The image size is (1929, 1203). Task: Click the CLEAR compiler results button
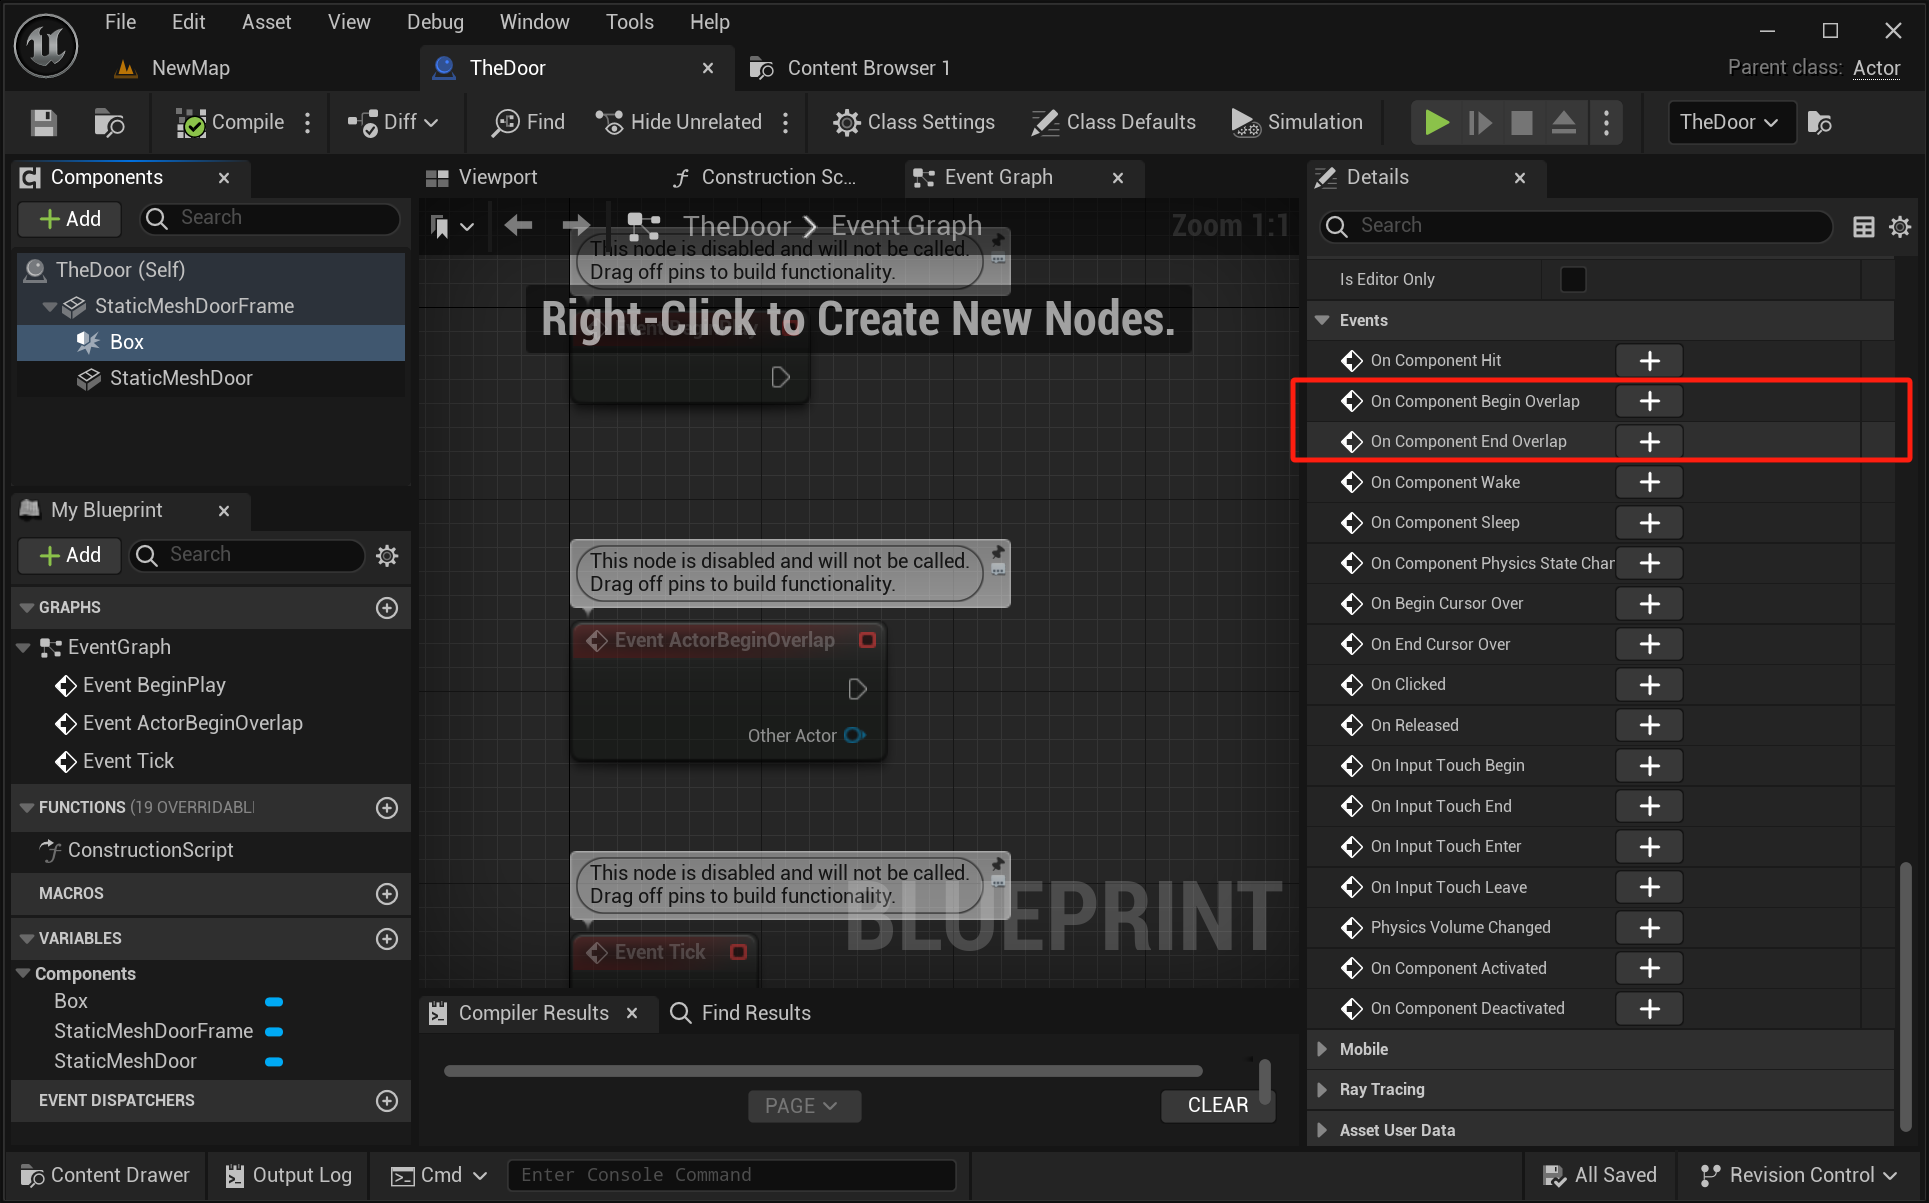point(1217,1106)
